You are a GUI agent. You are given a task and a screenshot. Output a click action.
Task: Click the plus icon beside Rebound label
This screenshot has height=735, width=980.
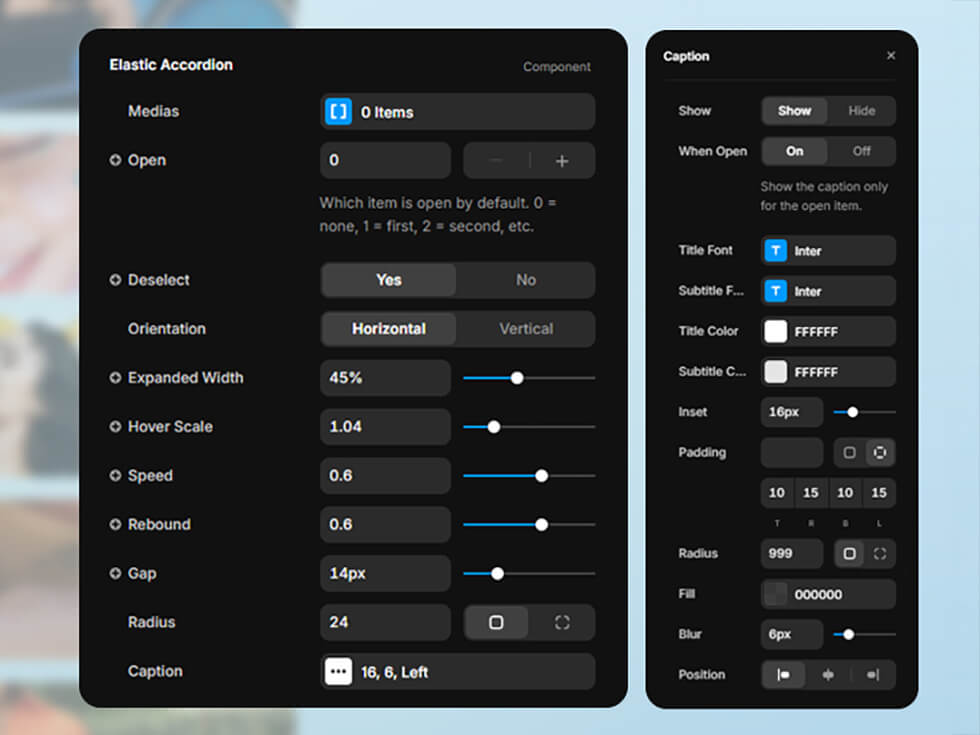[115, 524]
